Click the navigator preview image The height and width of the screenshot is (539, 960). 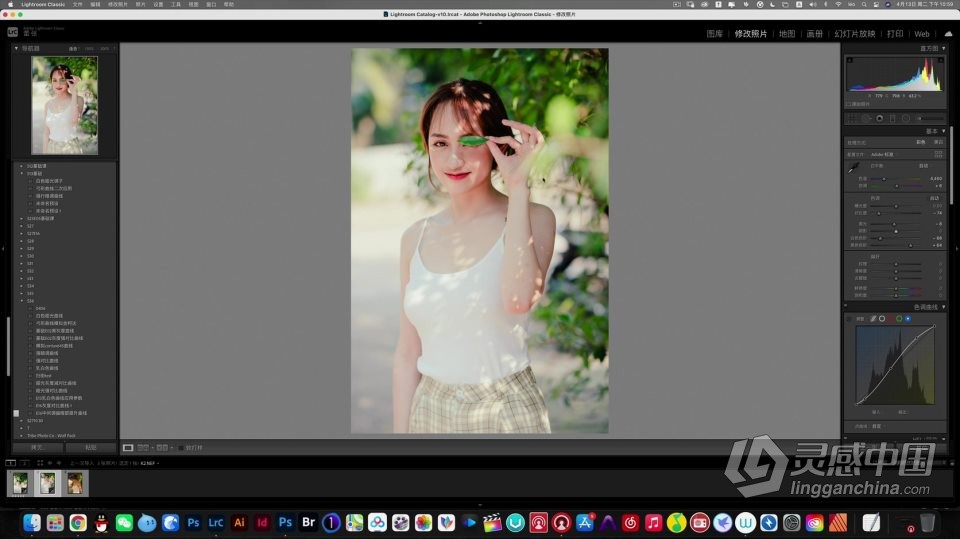tap(64, 105)
